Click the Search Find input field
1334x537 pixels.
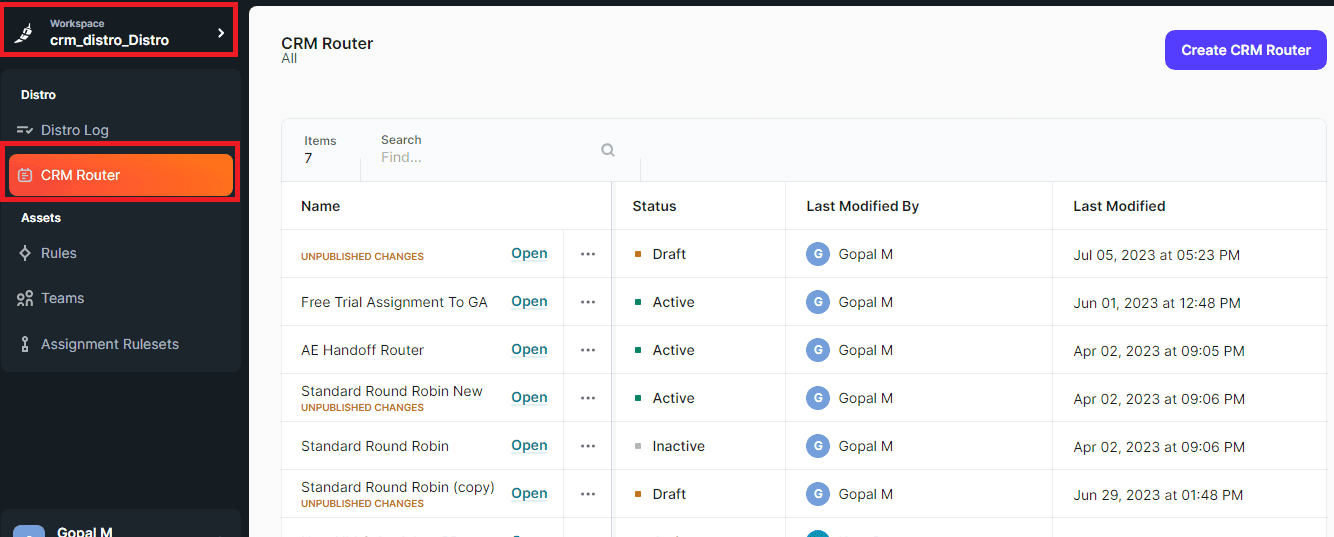pyautogui.click(x=485, y=157)
